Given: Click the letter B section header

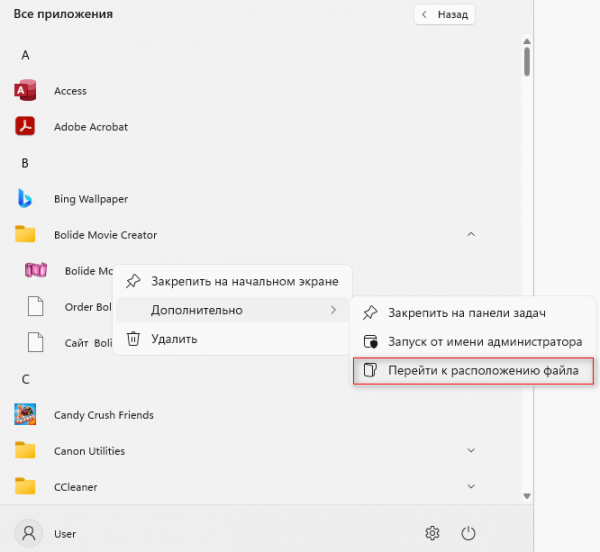Looking at the screenshot, I should tap(25, 163).
